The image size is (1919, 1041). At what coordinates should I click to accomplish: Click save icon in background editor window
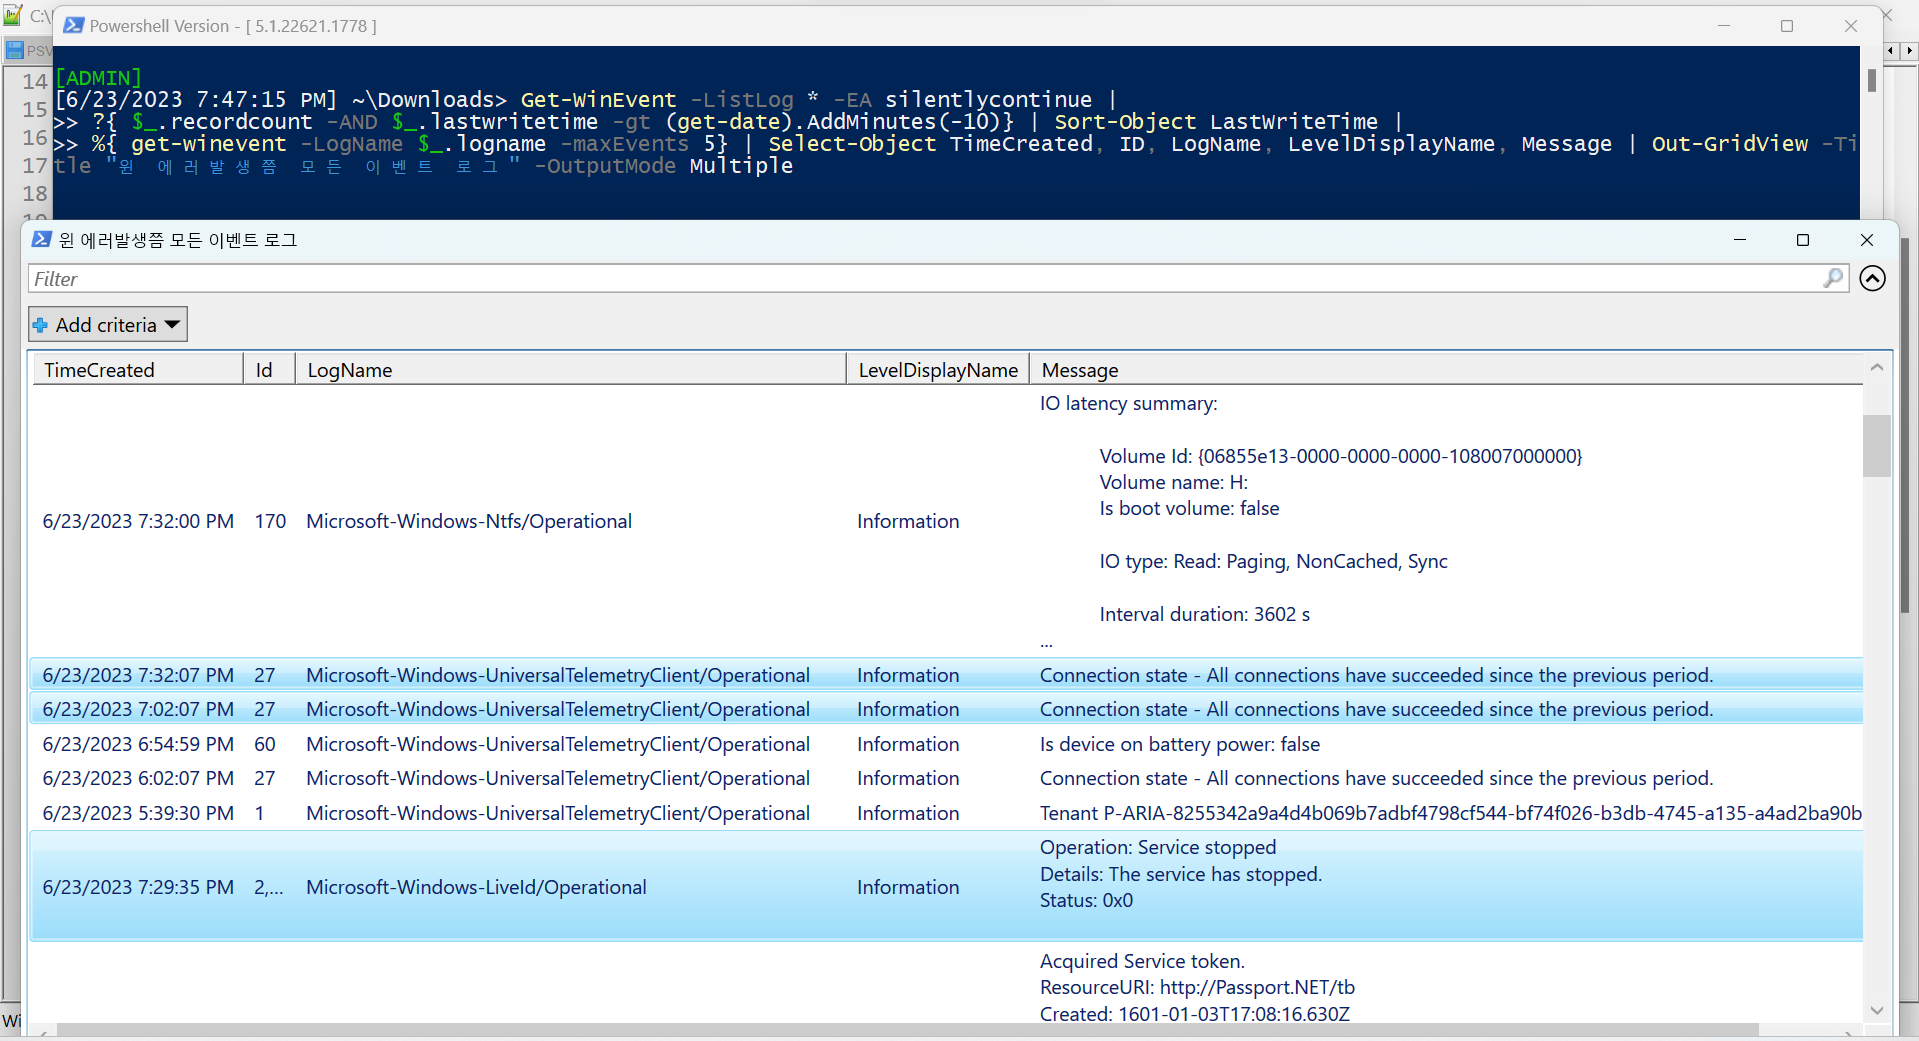coord(14,50)
